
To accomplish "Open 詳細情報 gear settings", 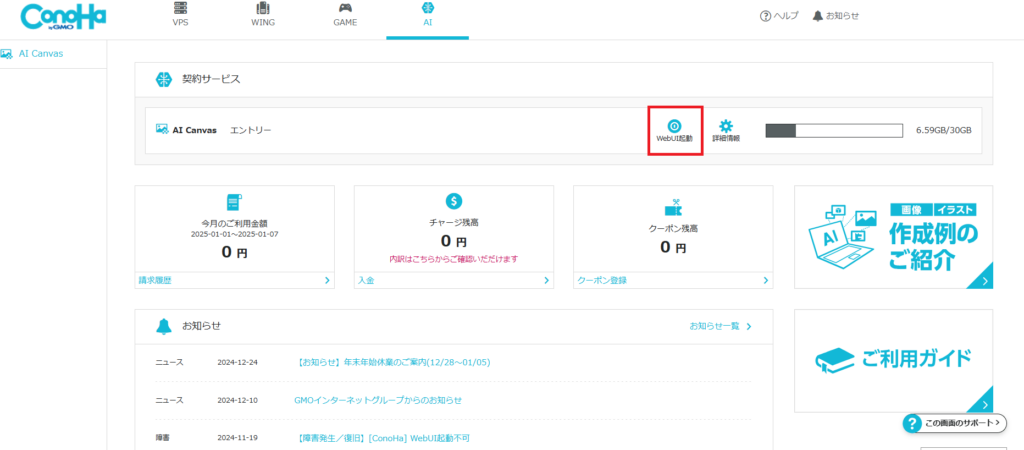I will point(726,131).
